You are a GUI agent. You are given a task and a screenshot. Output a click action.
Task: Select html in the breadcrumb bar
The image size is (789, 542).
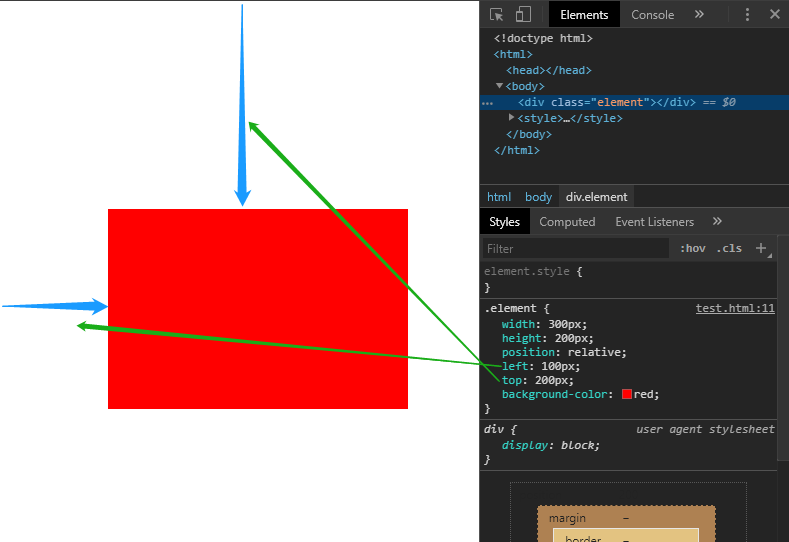pyautogui.click(x=499, y=197)
